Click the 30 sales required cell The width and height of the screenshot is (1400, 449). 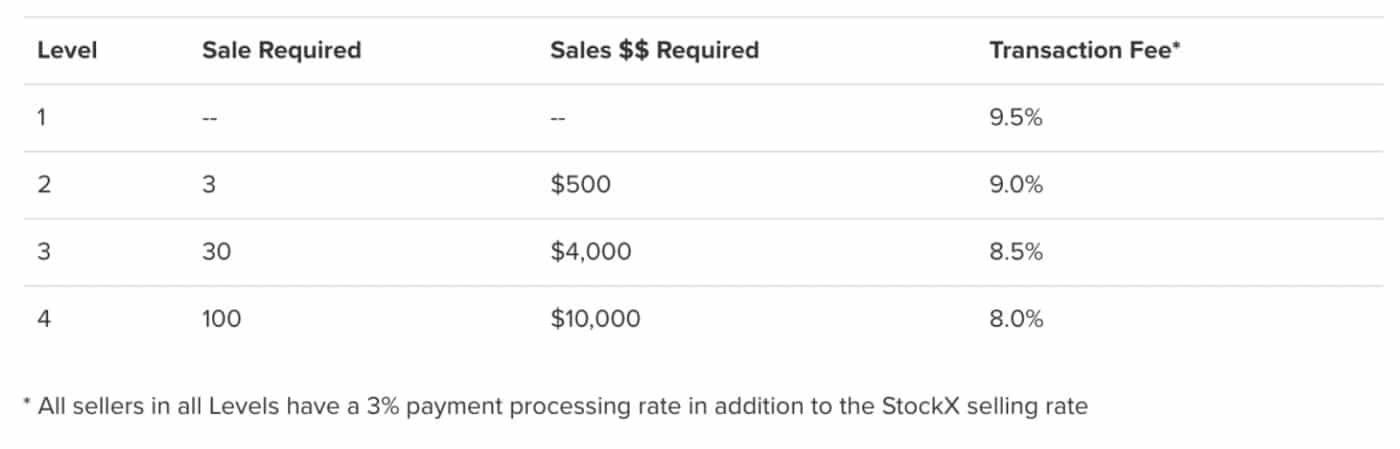tap(216, 252)
